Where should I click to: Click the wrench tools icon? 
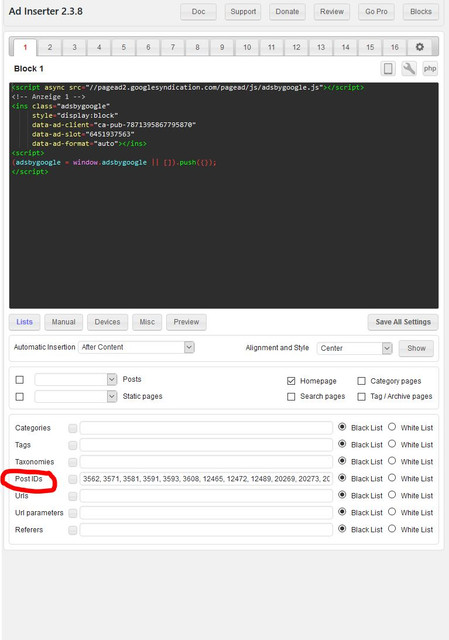(409, 69)
